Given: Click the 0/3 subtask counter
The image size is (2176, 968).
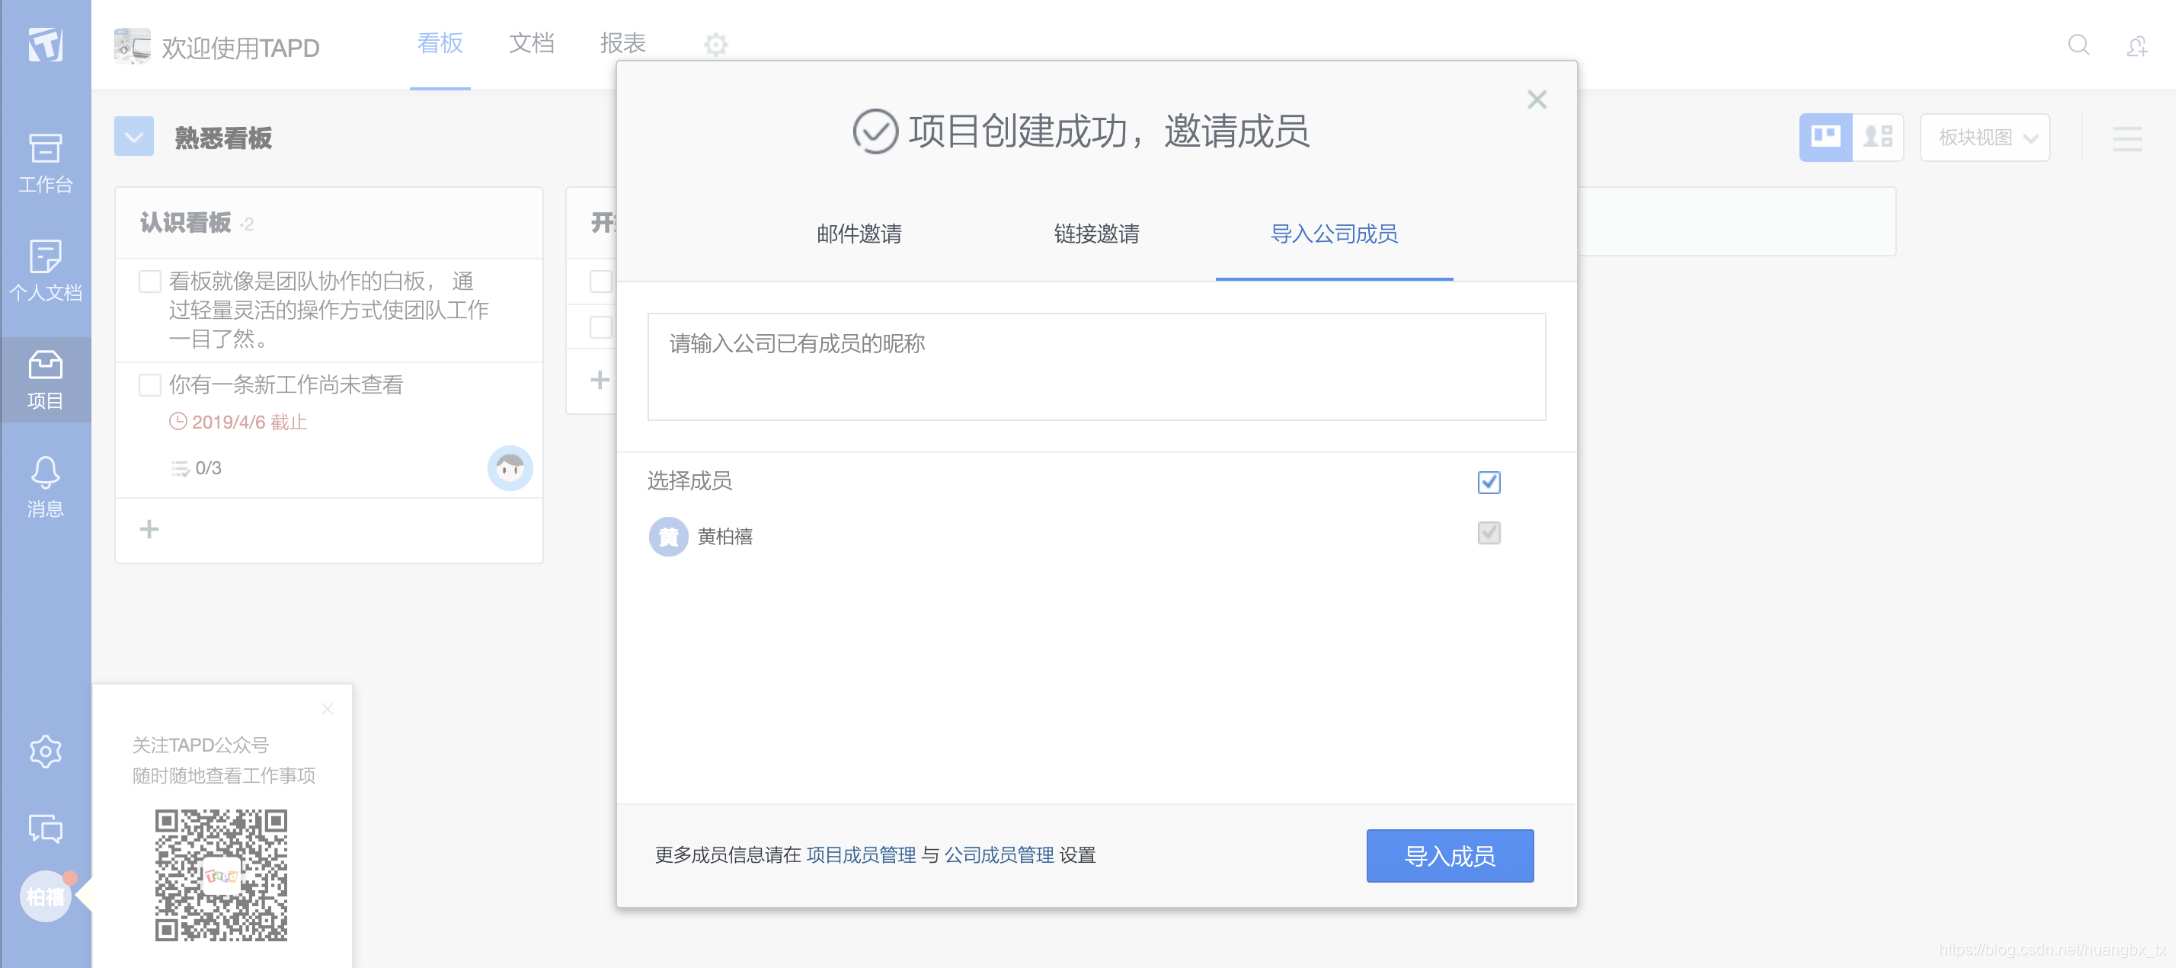Looking at the screenshot, I should (196, 468).
